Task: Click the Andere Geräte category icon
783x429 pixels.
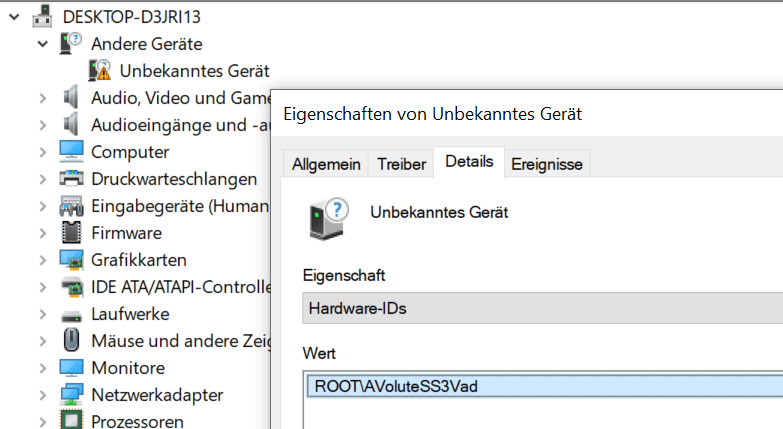Action: (71, 43)
